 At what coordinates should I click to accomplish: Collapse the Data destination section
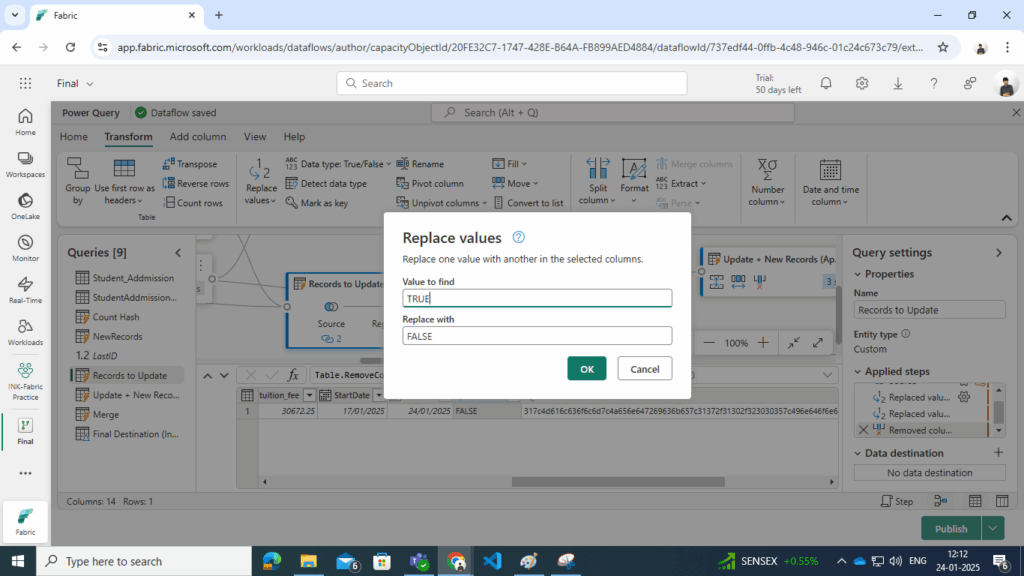point(857,453)
